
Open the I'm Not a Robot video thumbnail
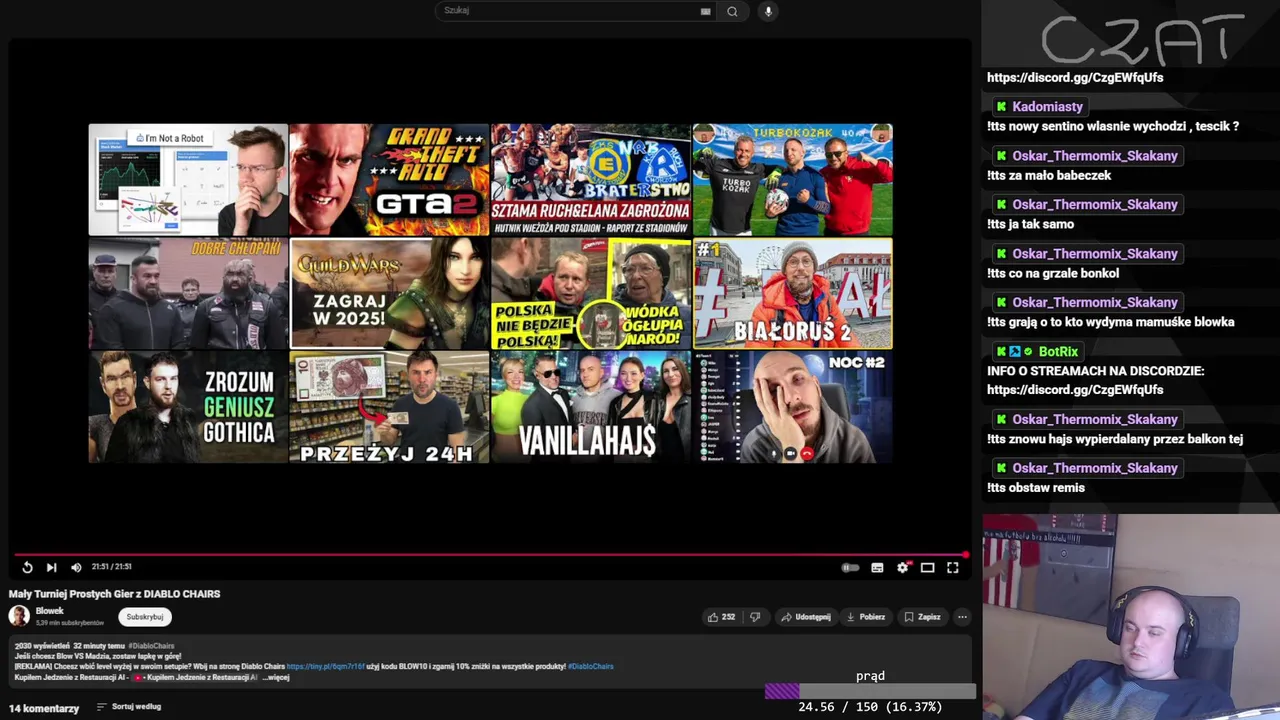click(188, 180)
